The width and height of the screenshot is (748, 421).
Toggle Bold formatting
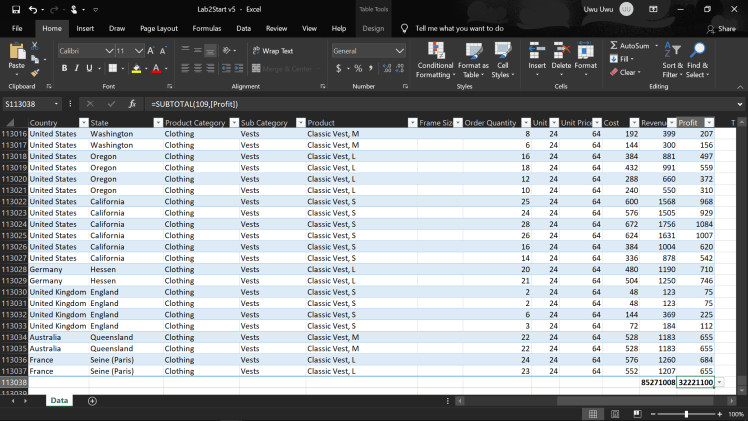click(63, 68)
